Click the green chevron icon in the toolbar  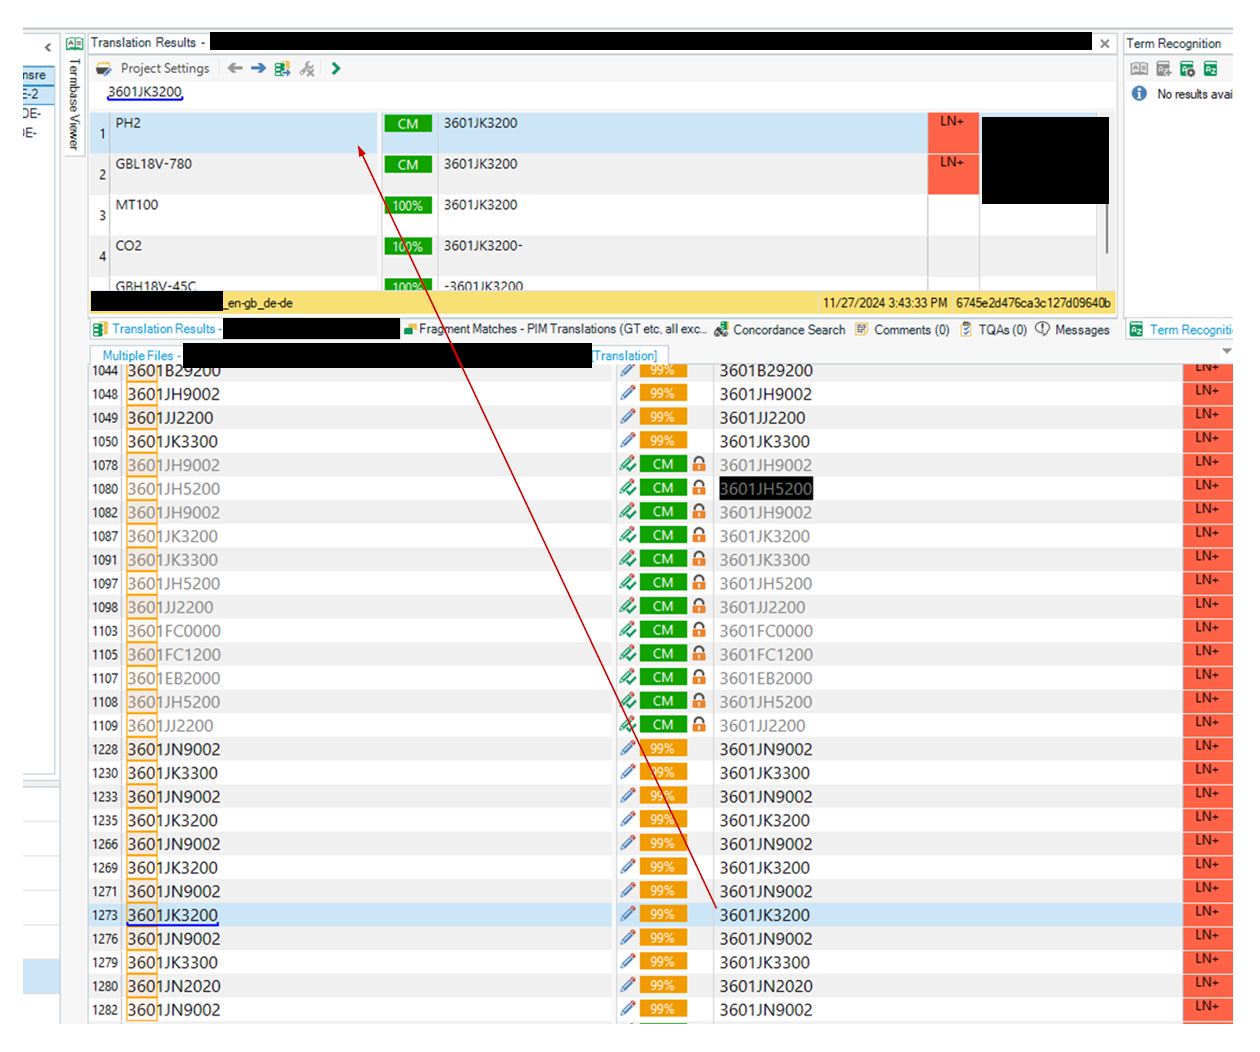click(336, 69)
